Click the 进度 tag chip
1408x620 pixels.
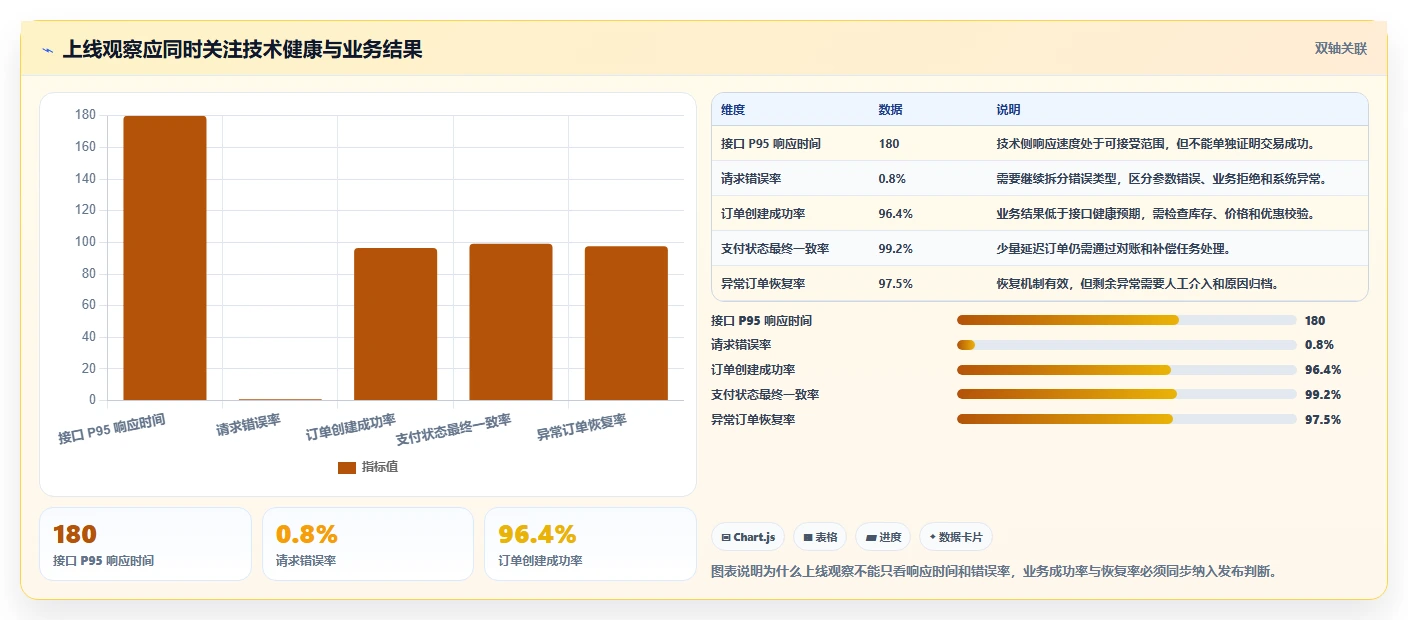pos(883,537)
